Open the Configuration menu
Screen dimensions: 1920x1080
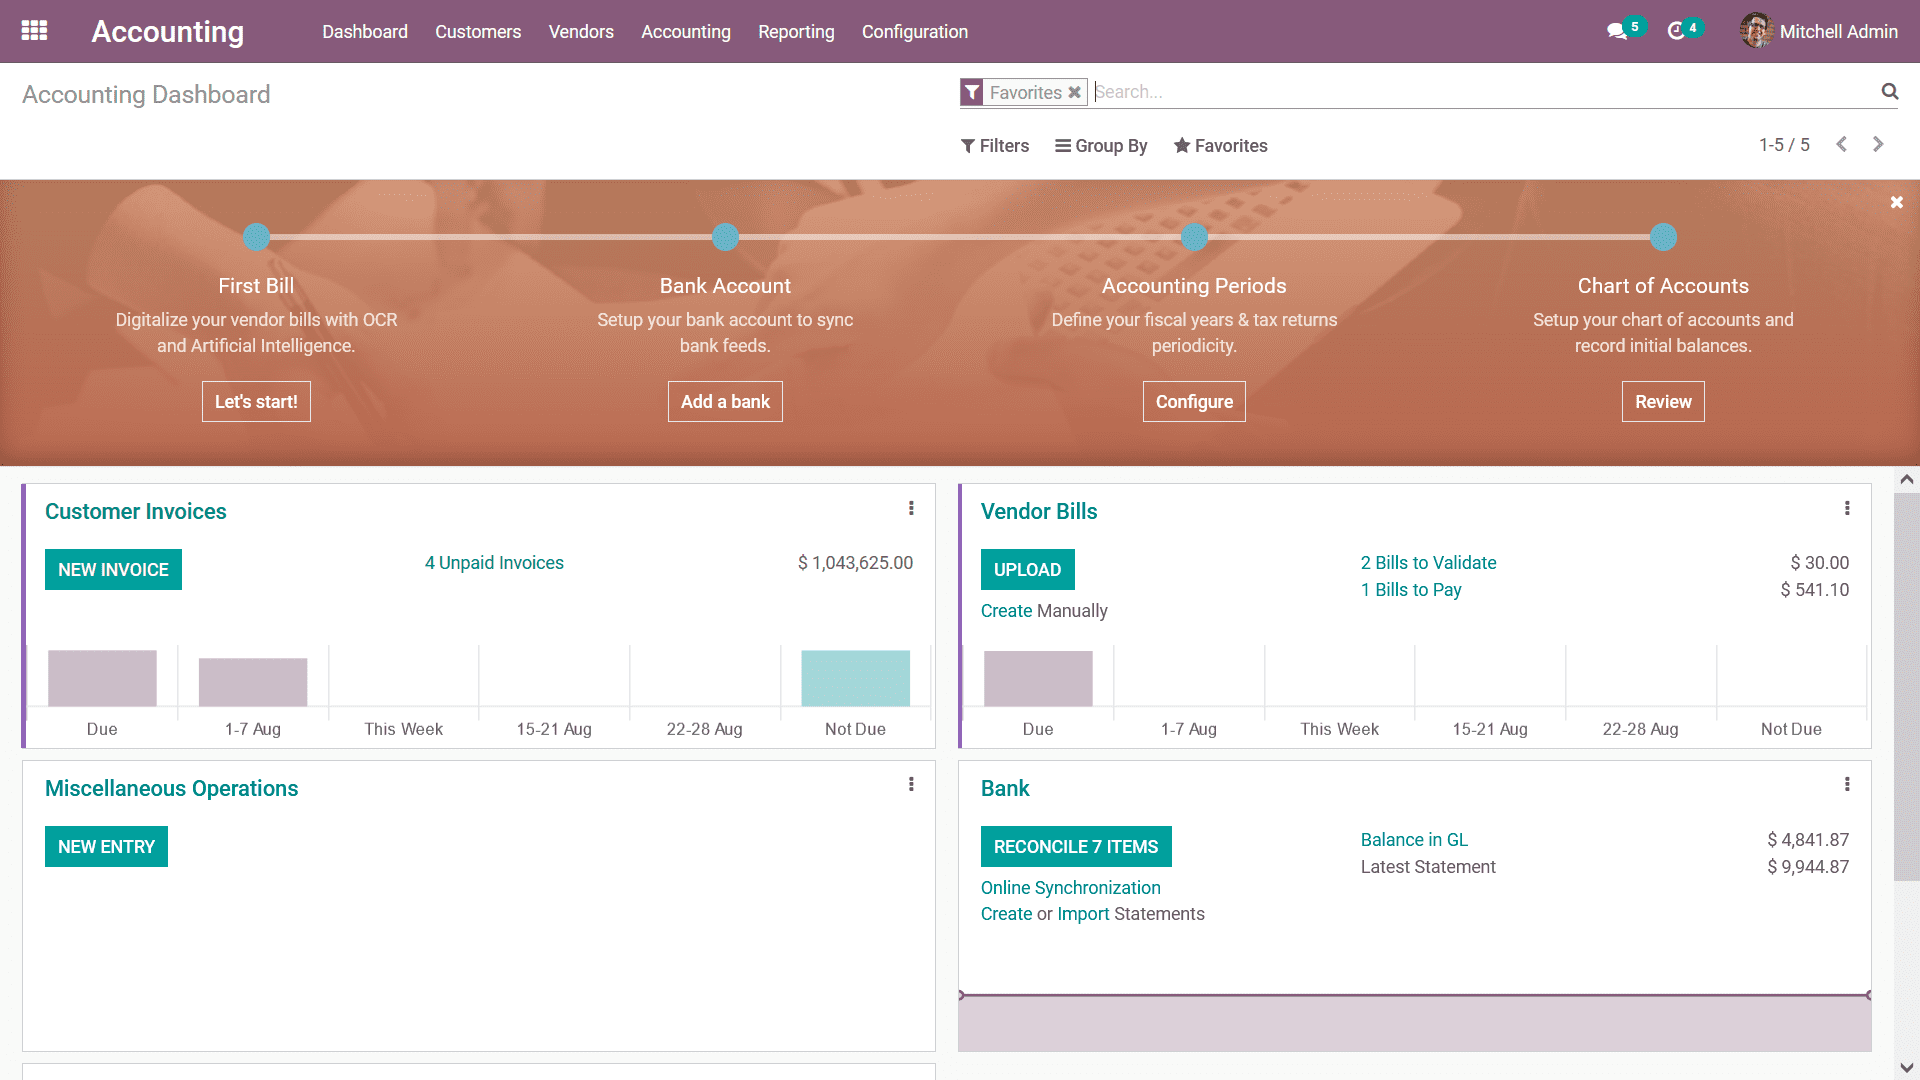915,32
